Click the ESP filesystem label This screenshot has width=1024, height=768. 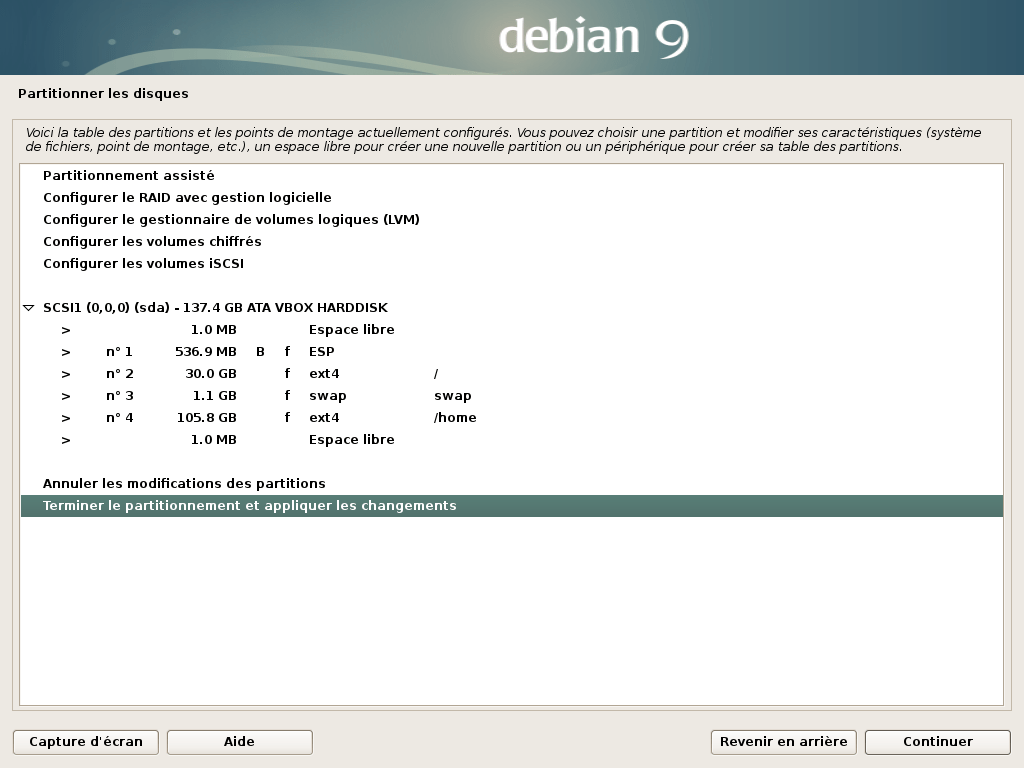321,352
